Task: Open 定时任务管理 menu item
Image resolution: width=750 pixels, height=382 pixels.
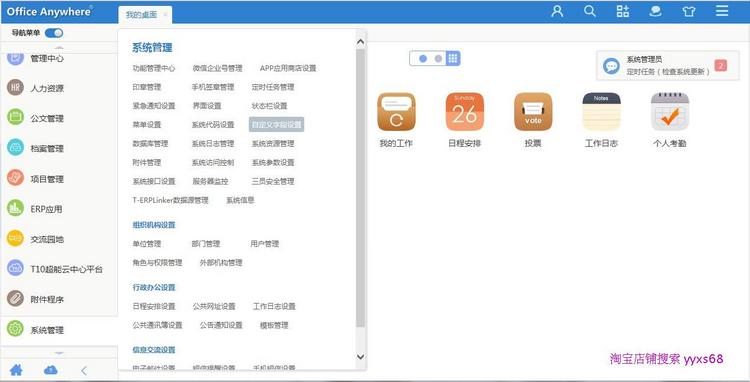Action: [x=273, y=87]
